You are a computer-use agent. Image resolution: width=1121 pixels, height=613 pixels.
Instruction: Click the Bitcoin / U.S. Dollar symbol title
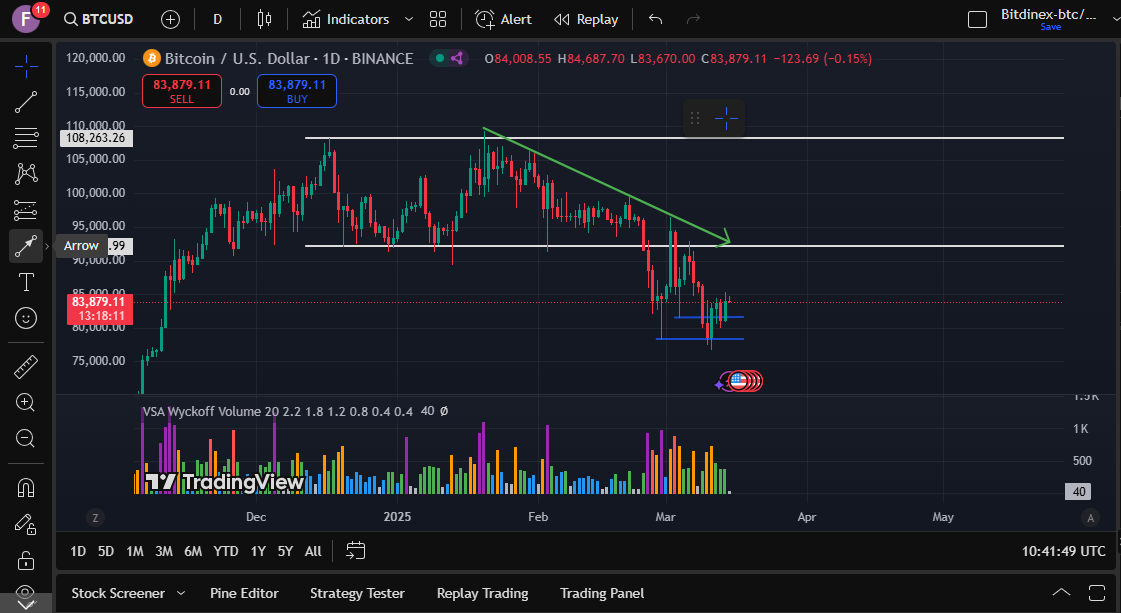[x=289, y=59]
